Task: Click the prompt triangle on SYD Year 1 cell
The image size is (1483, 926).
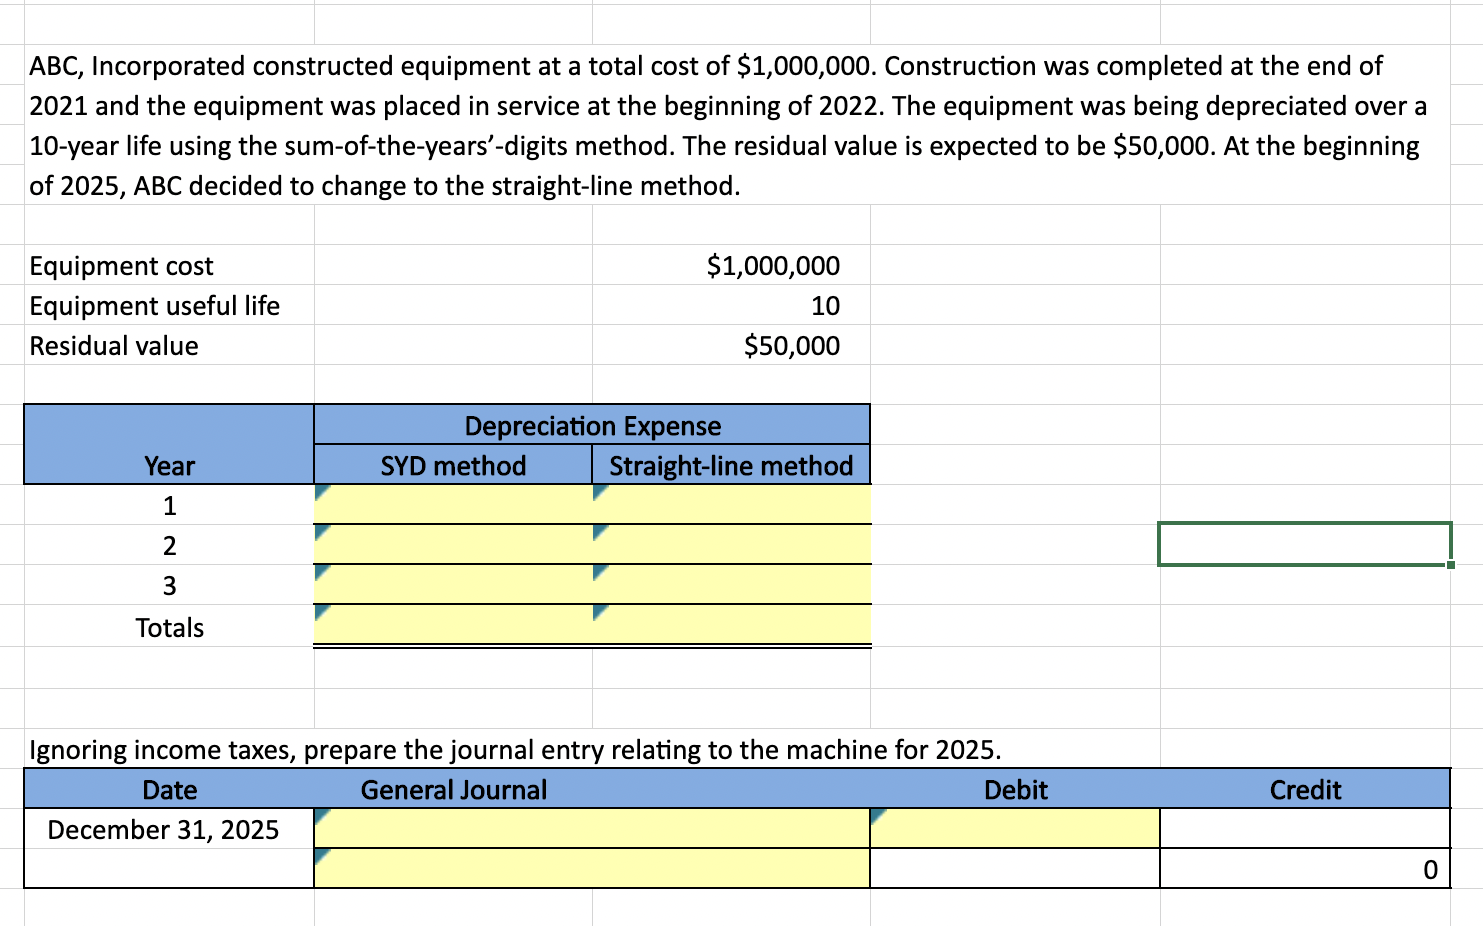Action: [x=321, y=490]
